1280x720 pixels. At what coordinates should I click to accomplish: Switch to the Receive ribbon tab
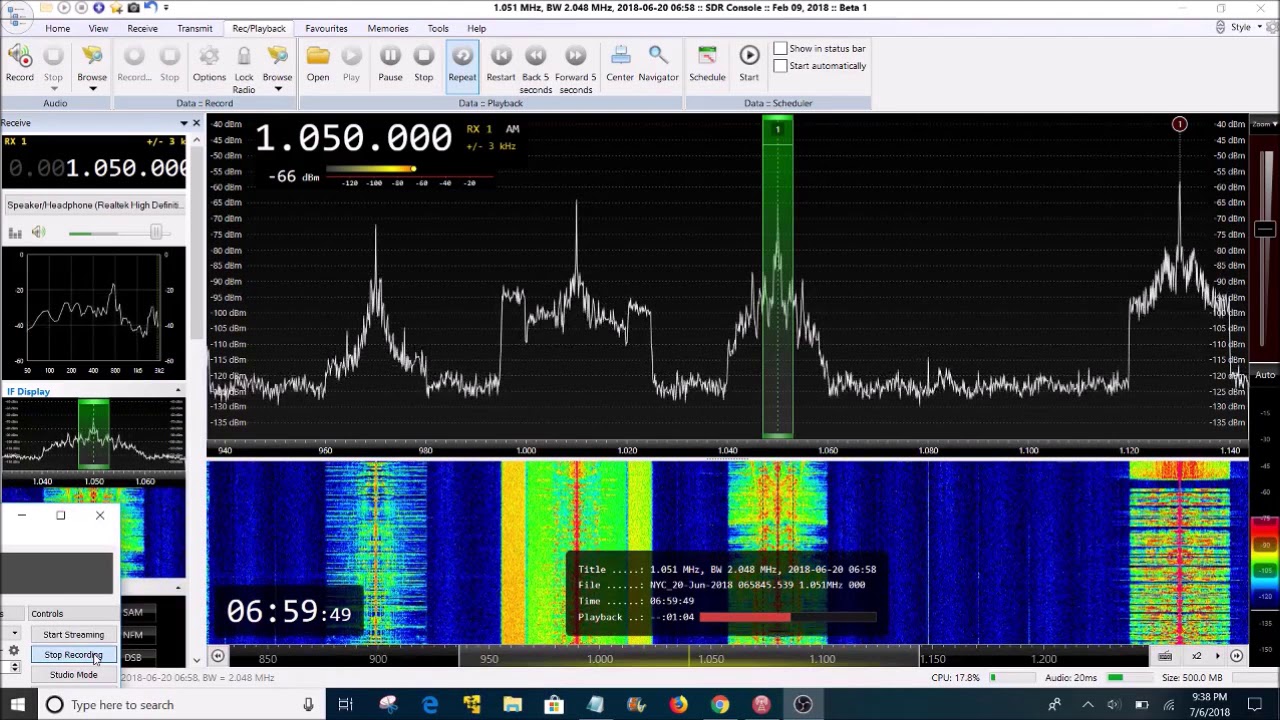pyautogui.click(x=142, y=28)
